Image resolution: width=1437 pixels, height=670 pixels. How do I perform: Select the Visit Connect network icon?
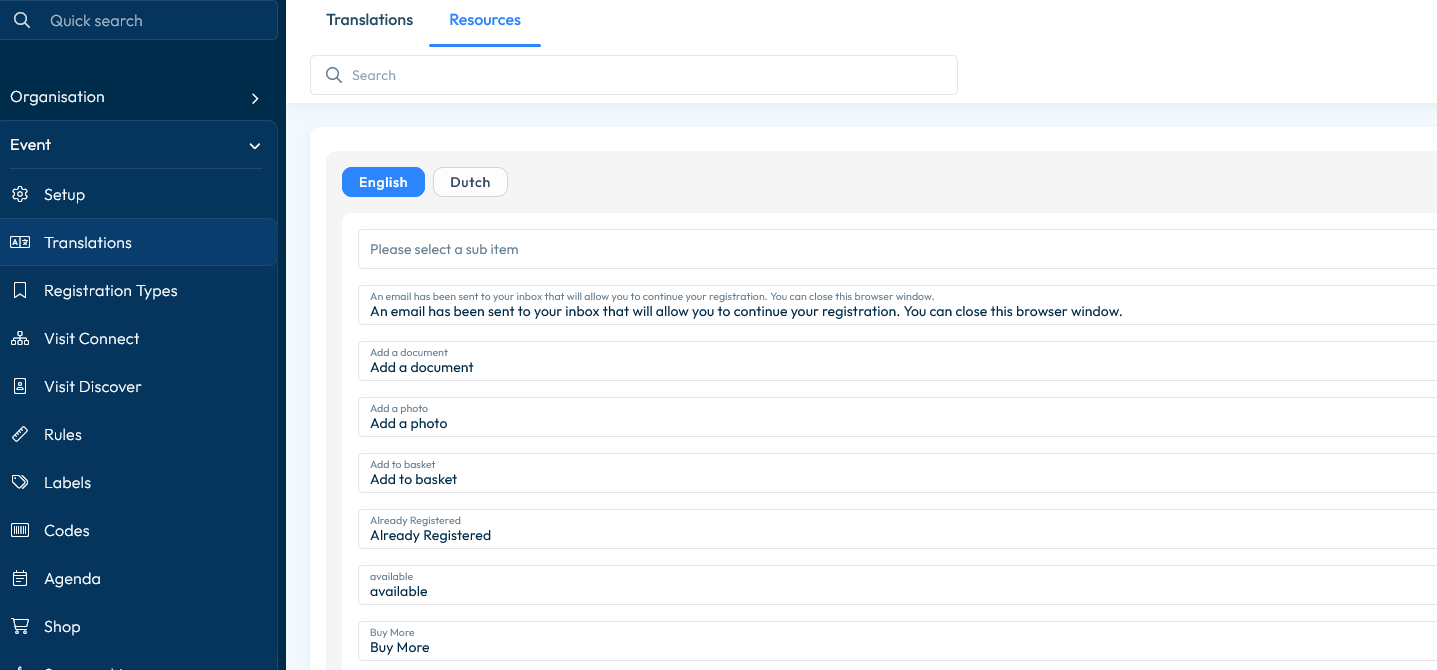(20, 338)
